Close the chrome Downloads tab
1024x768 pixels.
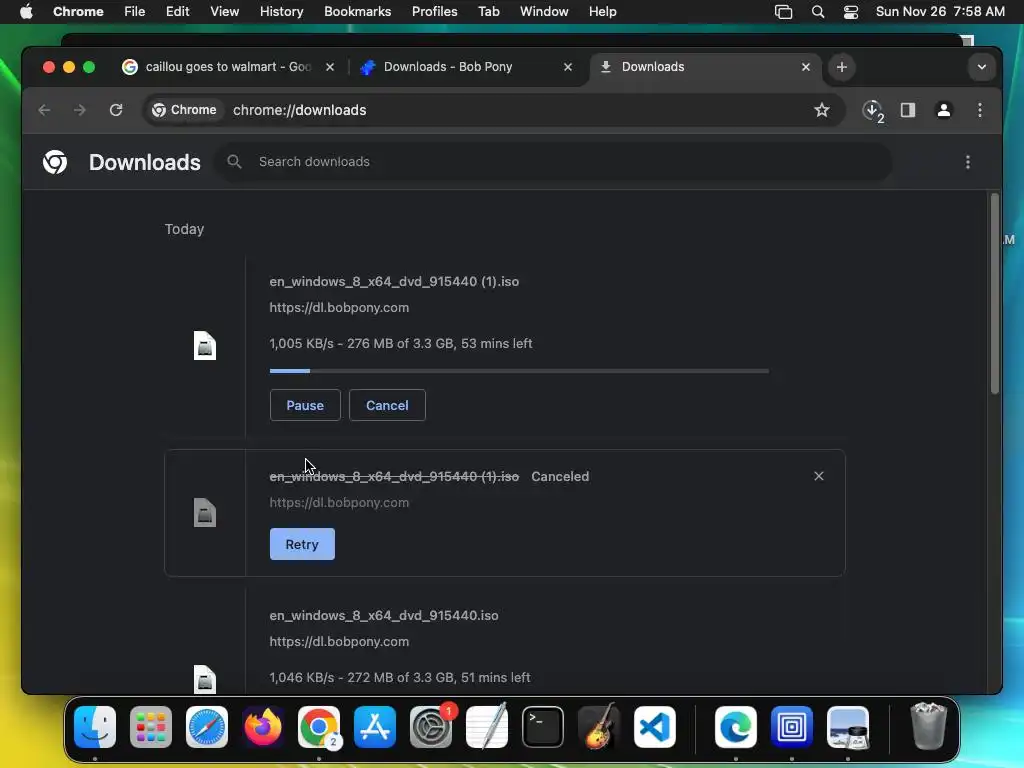coord(806,67)
